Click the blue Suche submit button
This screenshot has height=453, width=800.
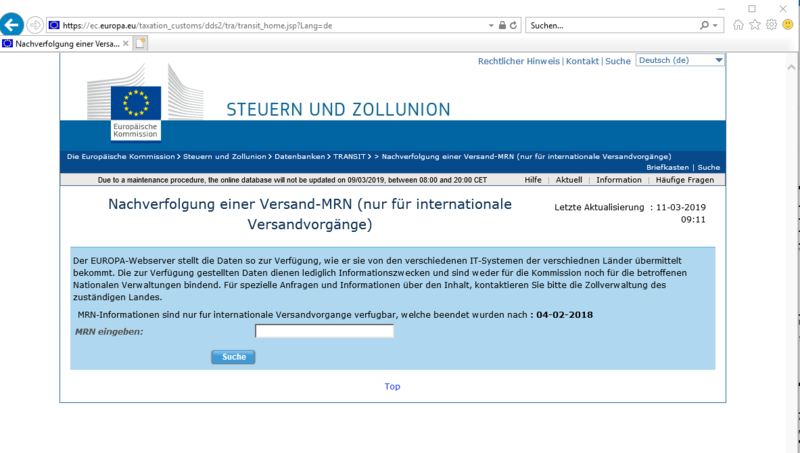click(x=233, y=357)
